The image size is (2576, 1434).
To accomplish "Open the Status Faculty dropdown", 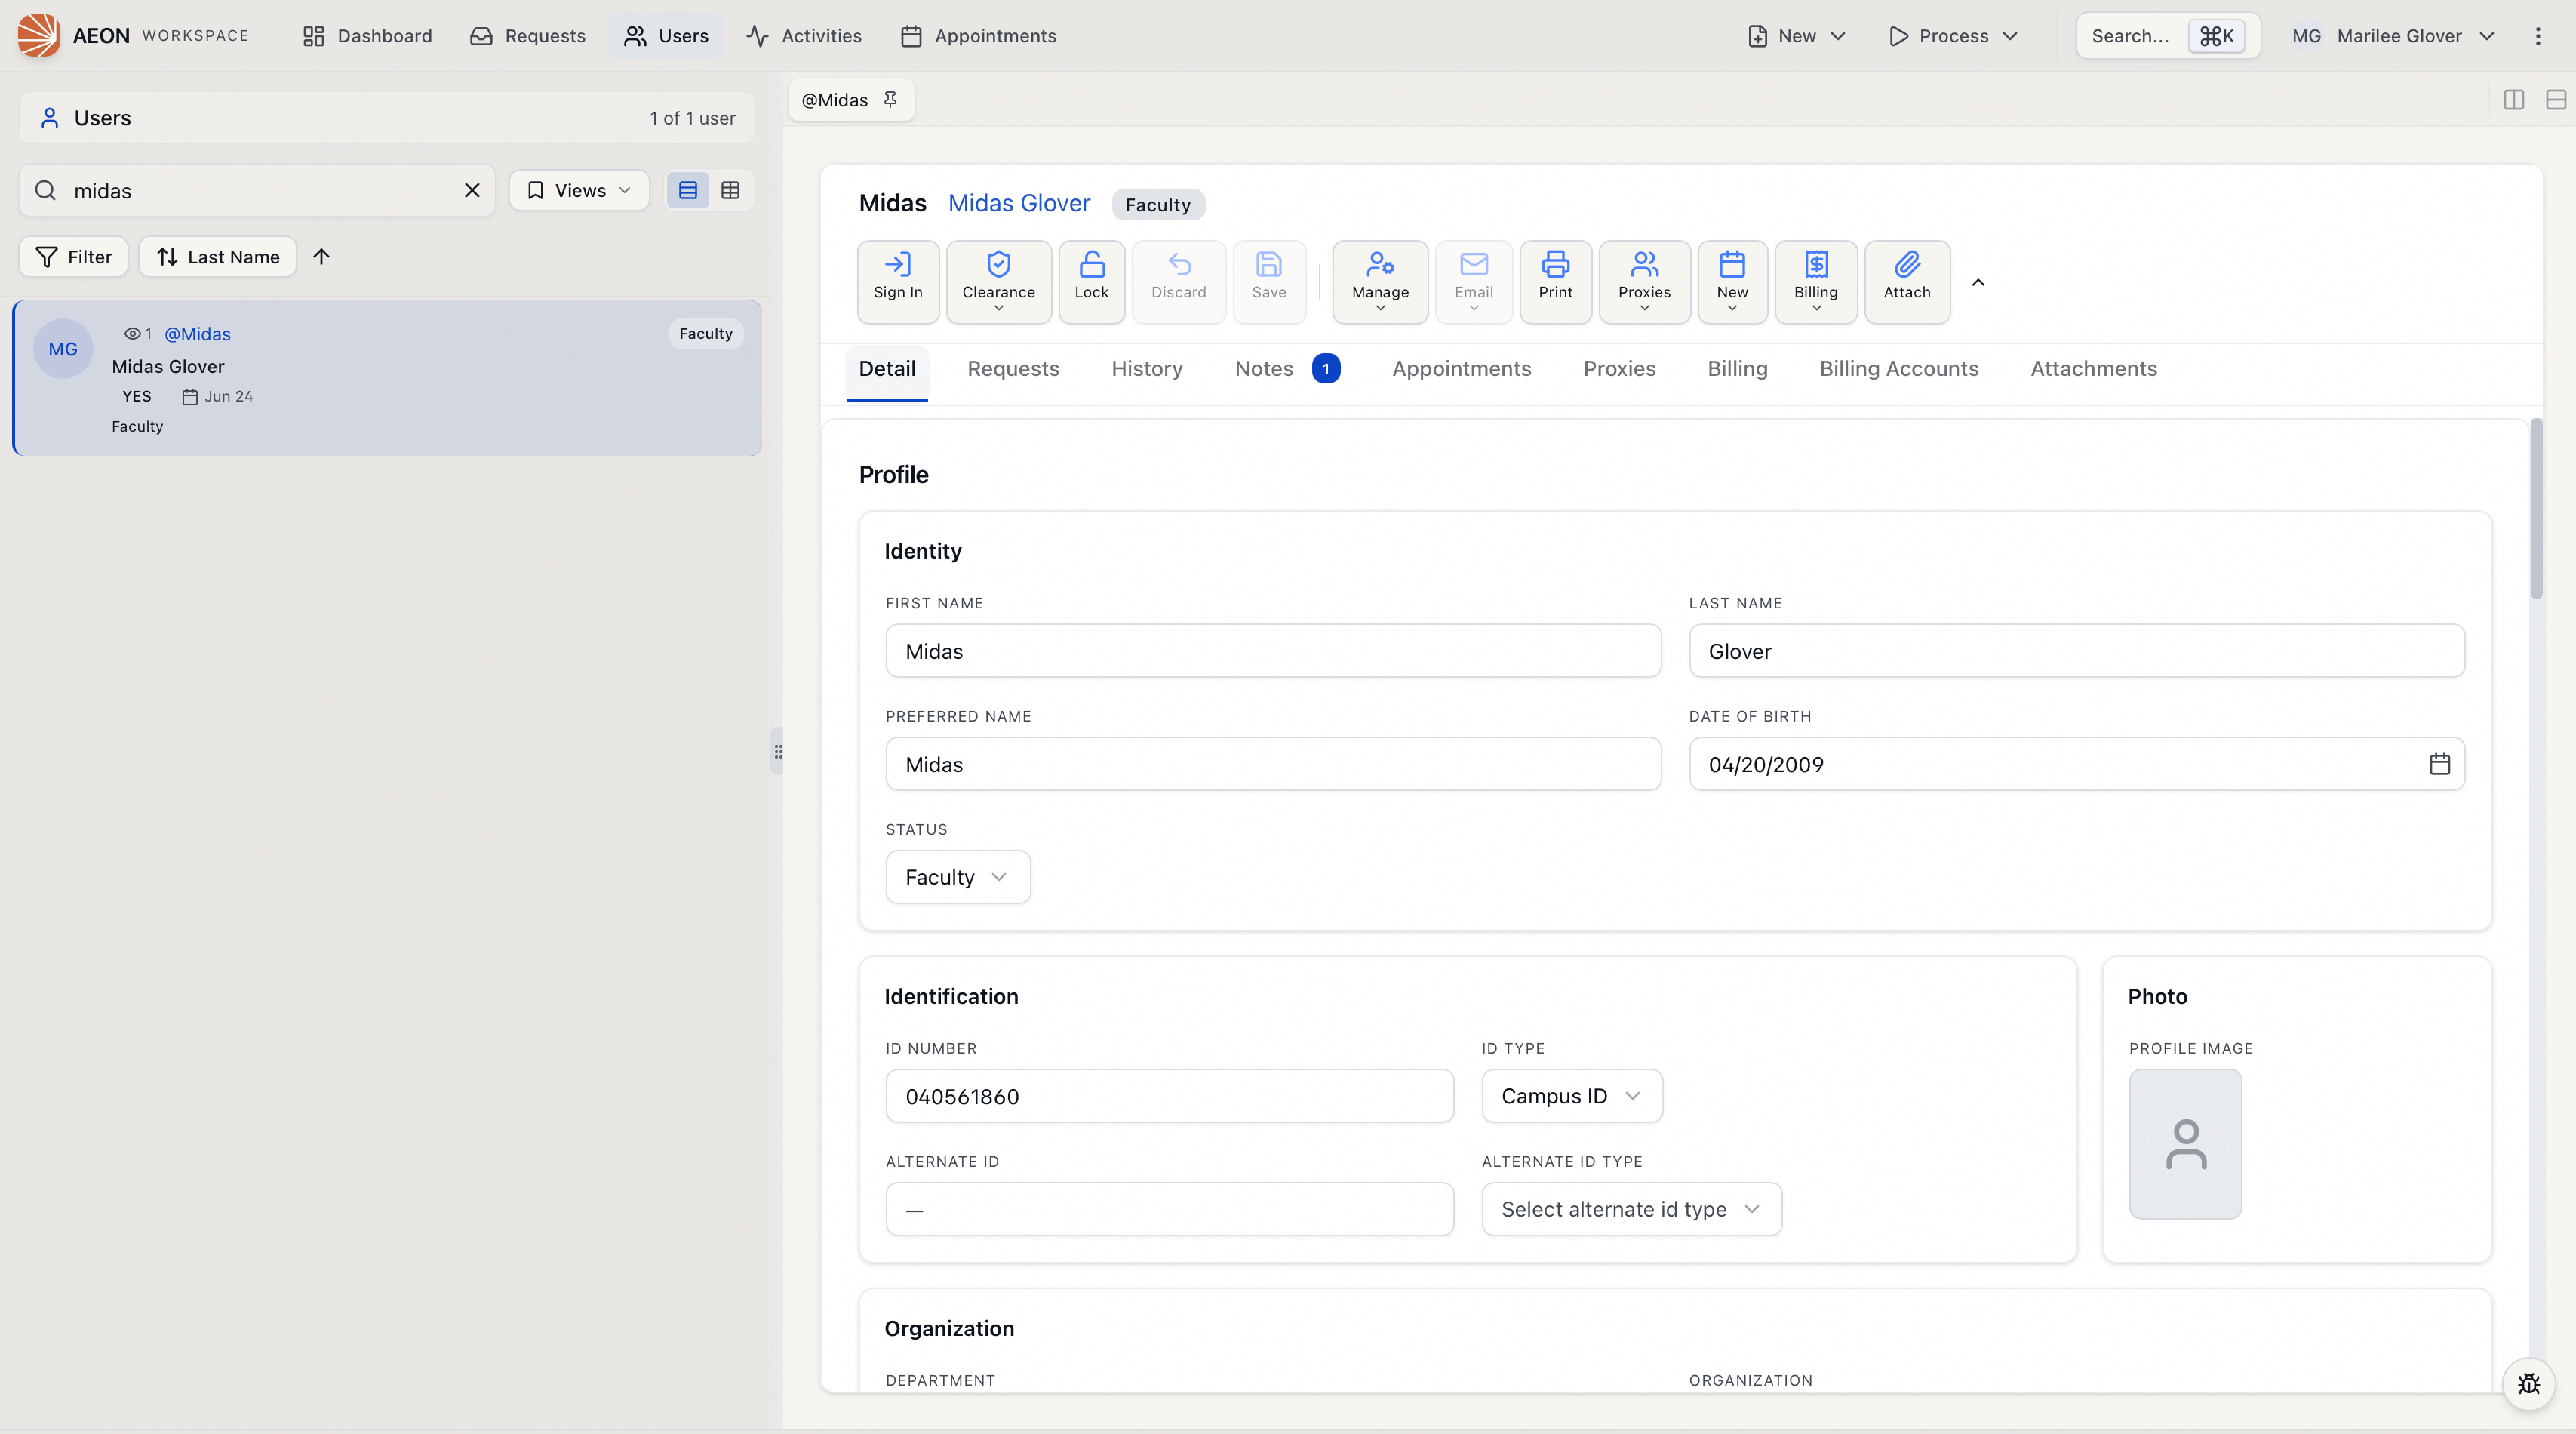I will [x=957, y=877].
